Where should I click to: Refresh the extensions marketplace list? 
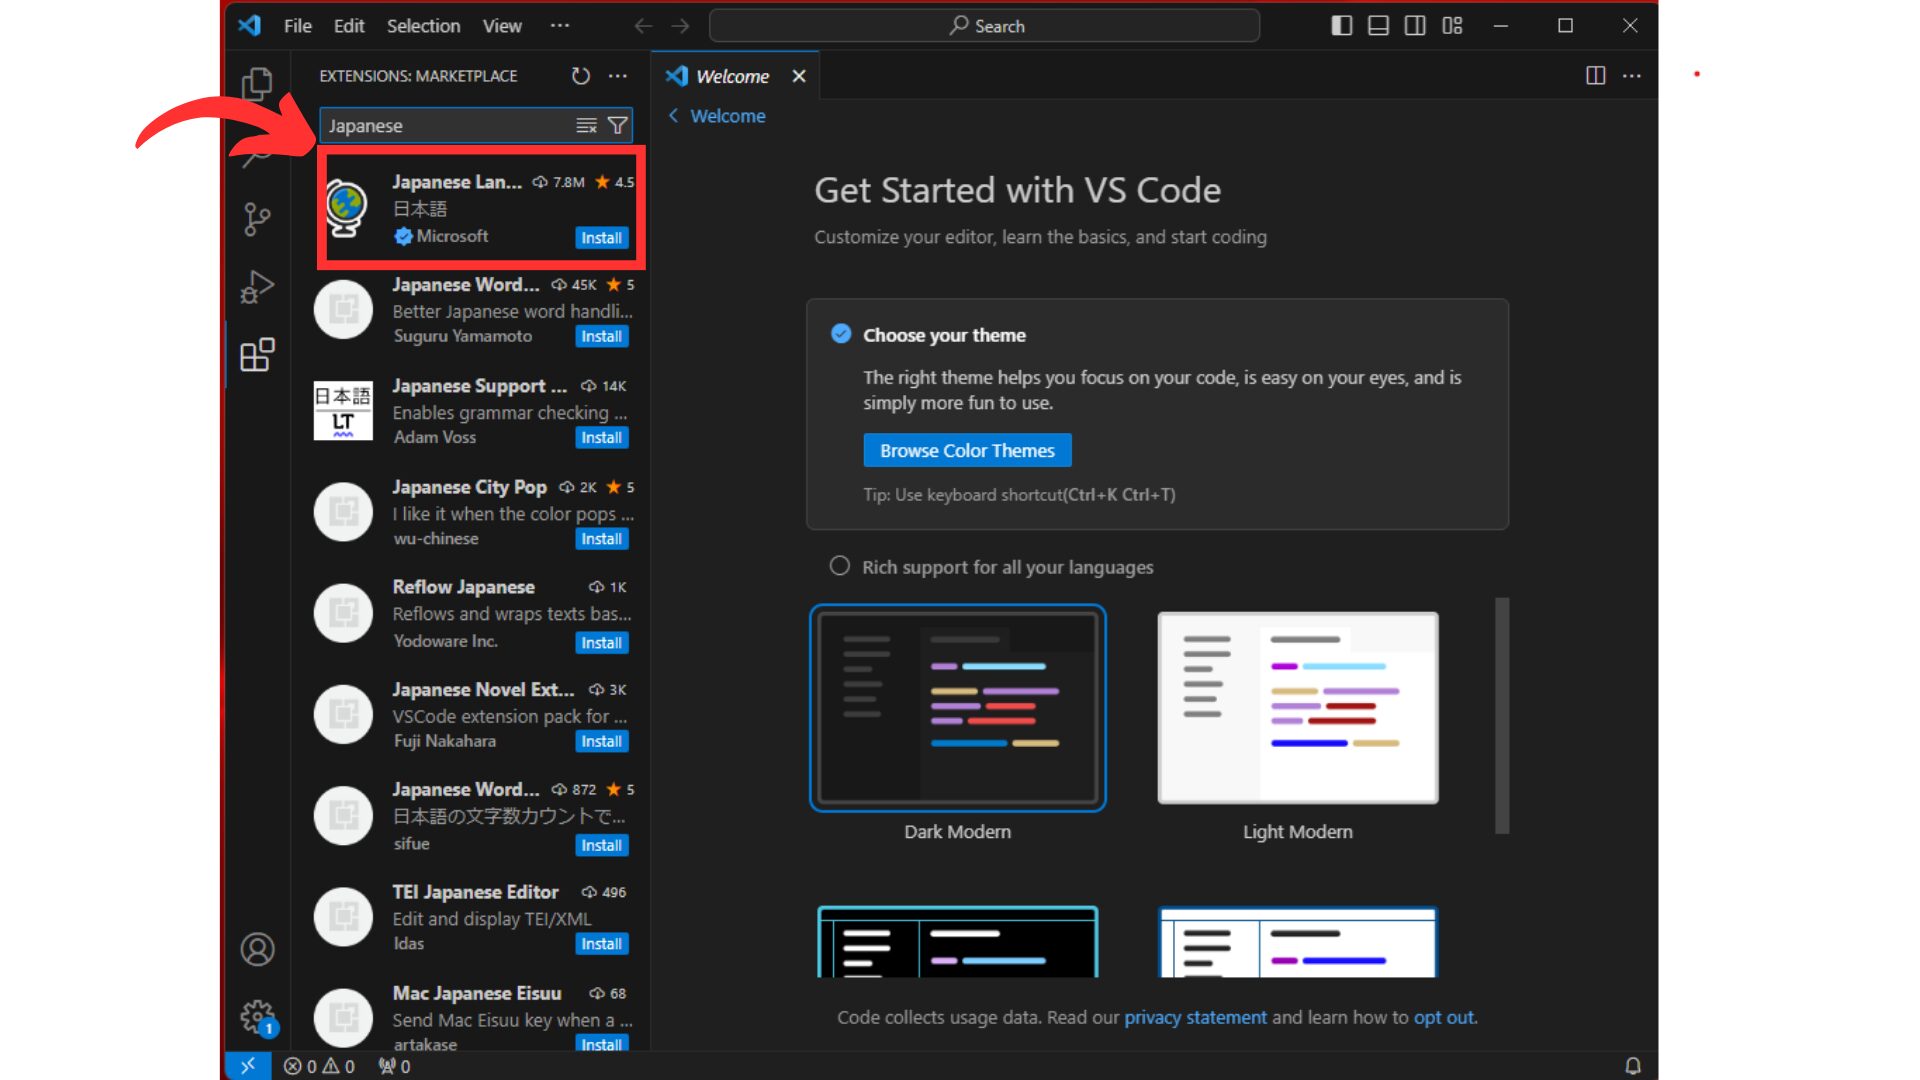[x=580, y=75]
